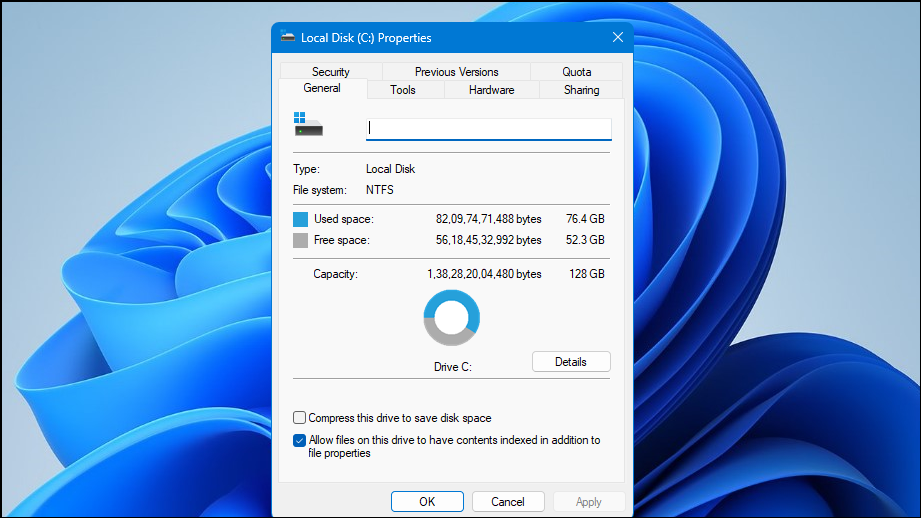Click the 128 GB capacity value
Viewport: 921px width, 518px height.
point(587,274)
